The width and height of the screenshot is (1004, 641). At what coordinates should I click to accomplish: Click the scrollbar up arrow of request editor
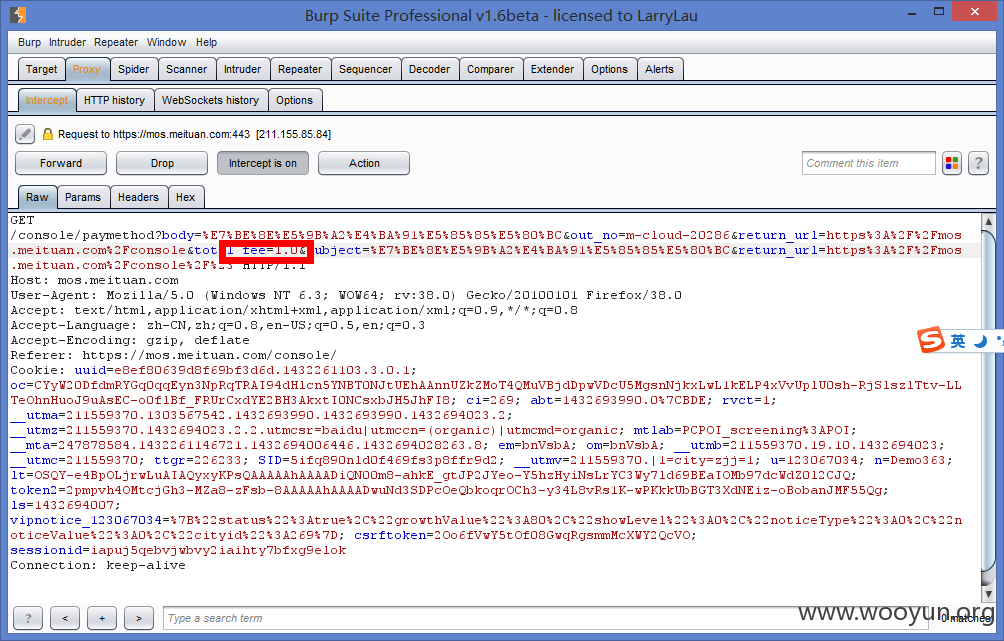[988, 221]
